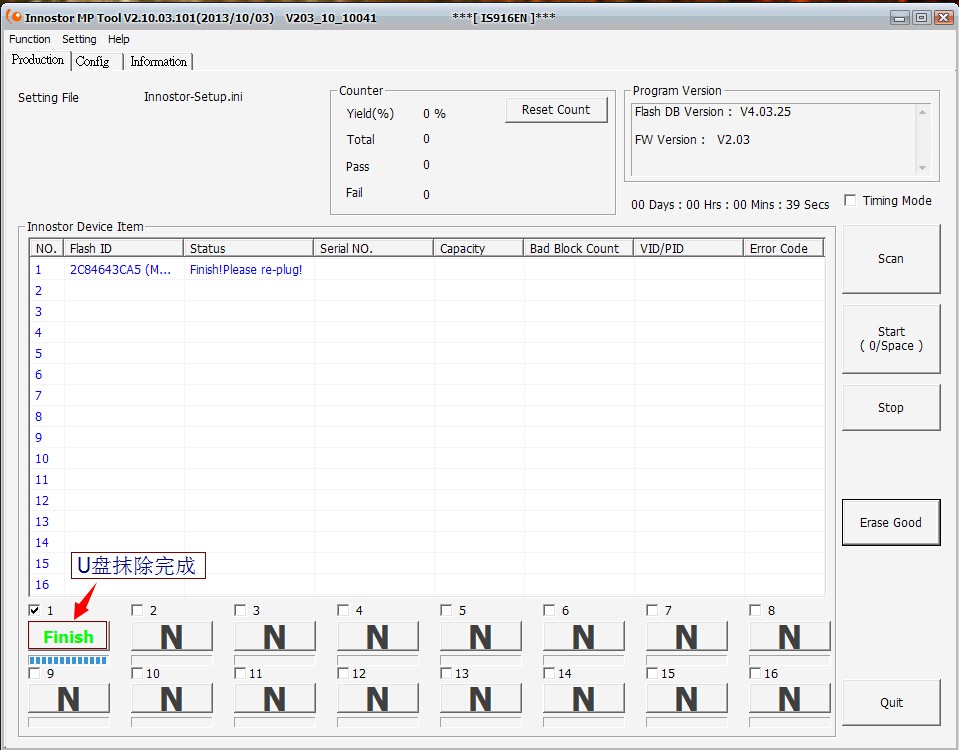Check the port 5 checkbox
959x750 pixels.
coord(446,610)
